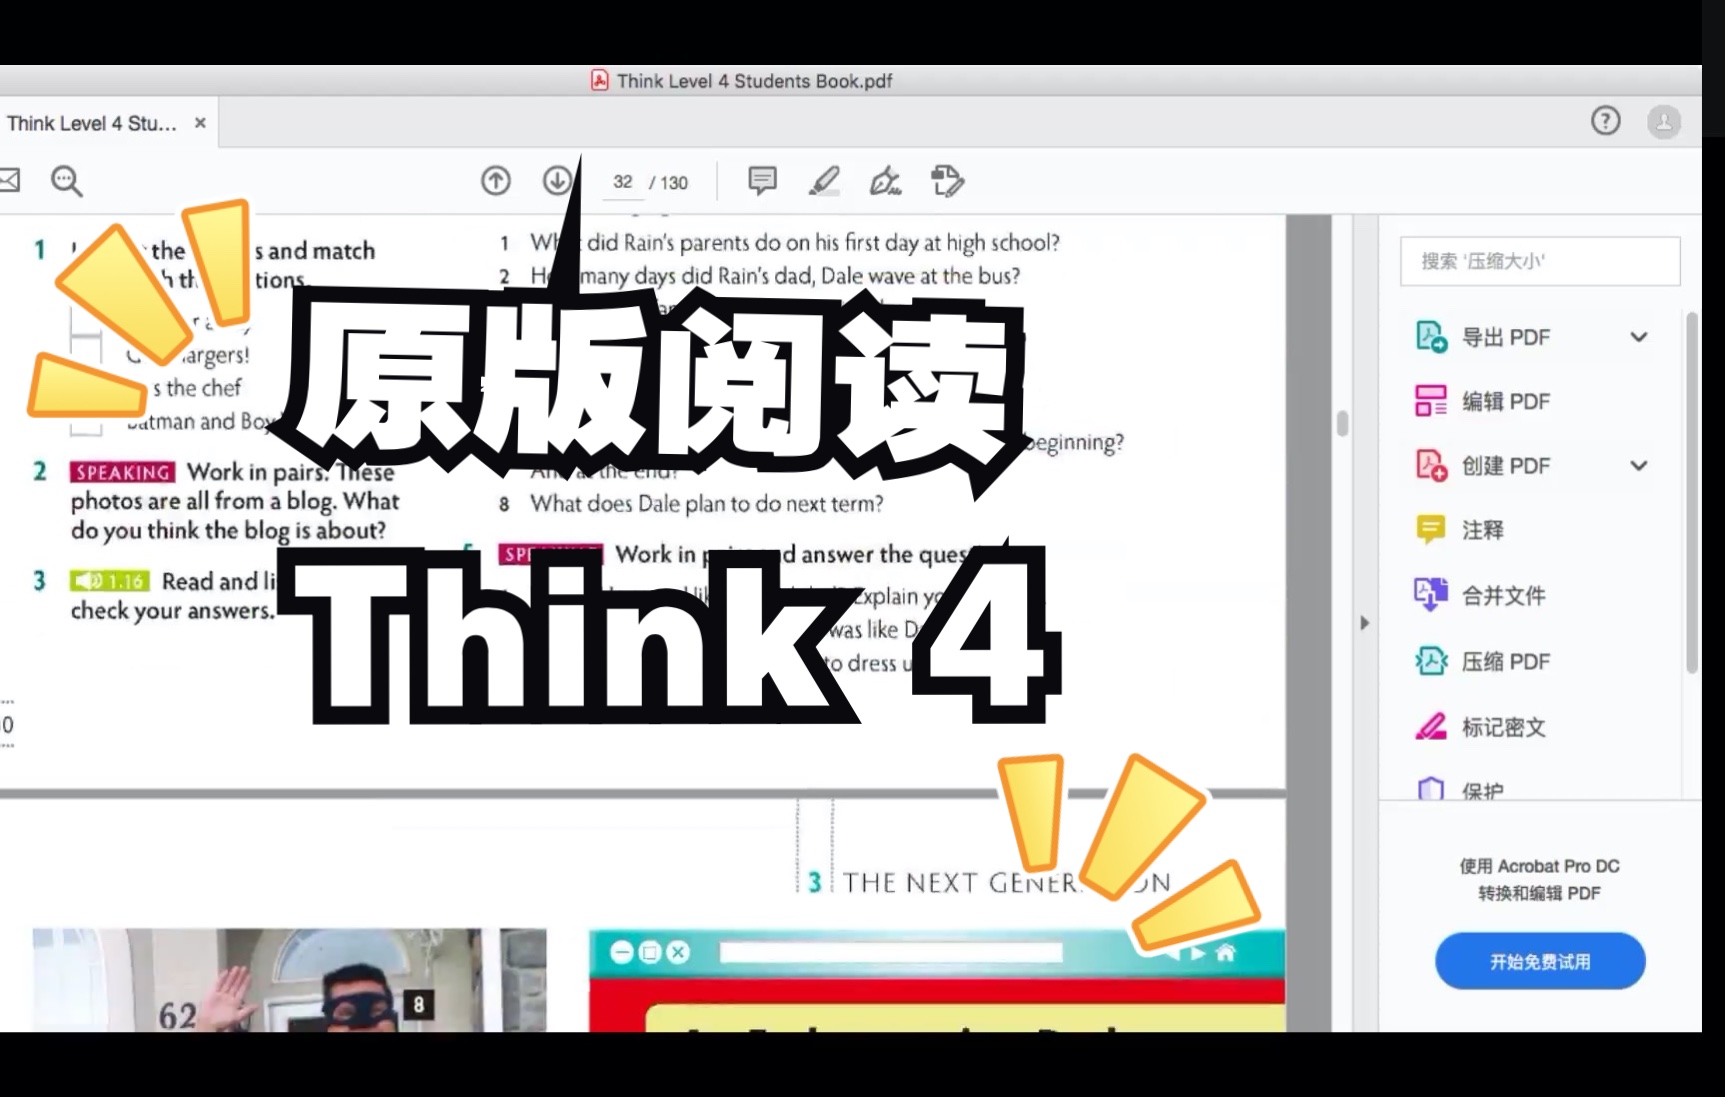The height and width of the screenshot is (1097, 1725).
Task: Click the stamp edit toolbar icon
Action: click(947, 181)
